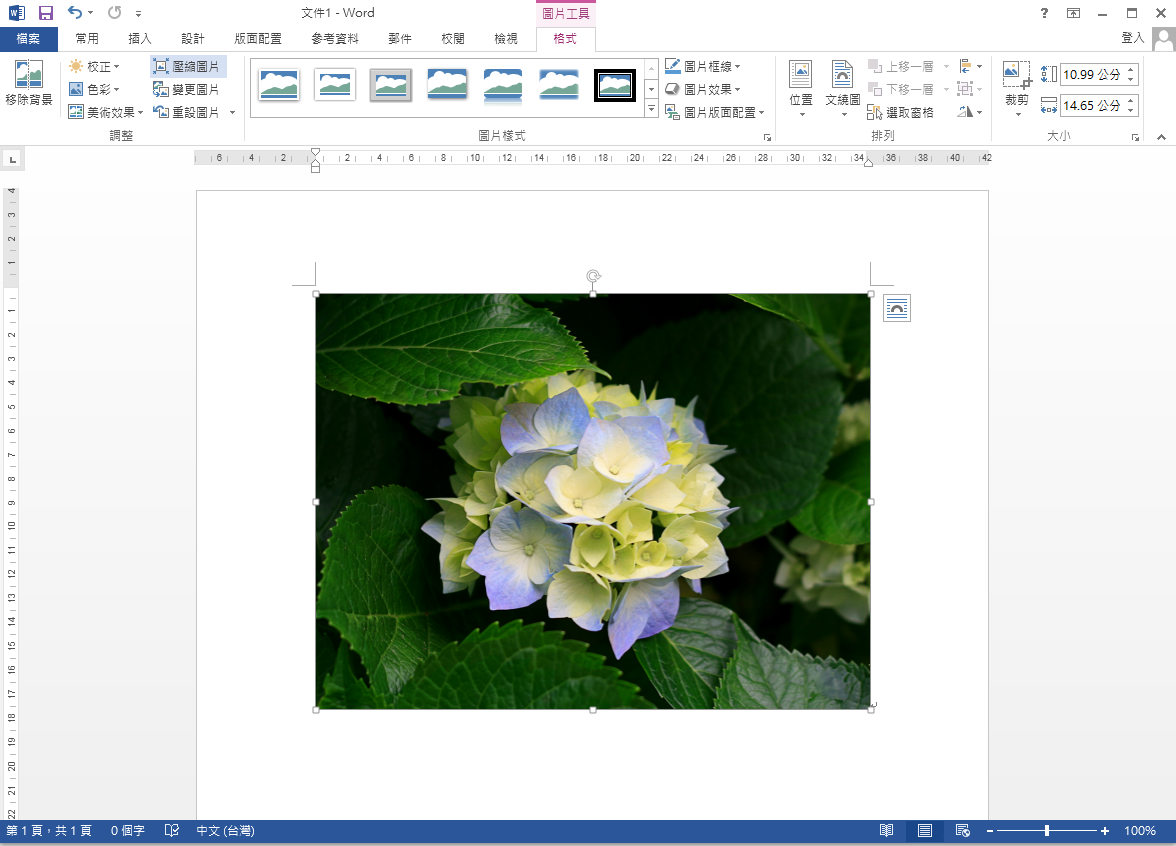This screenshot has width=1176, height=846.
Task: Open the 色彩 color dropdown
Action: [95, 90]
